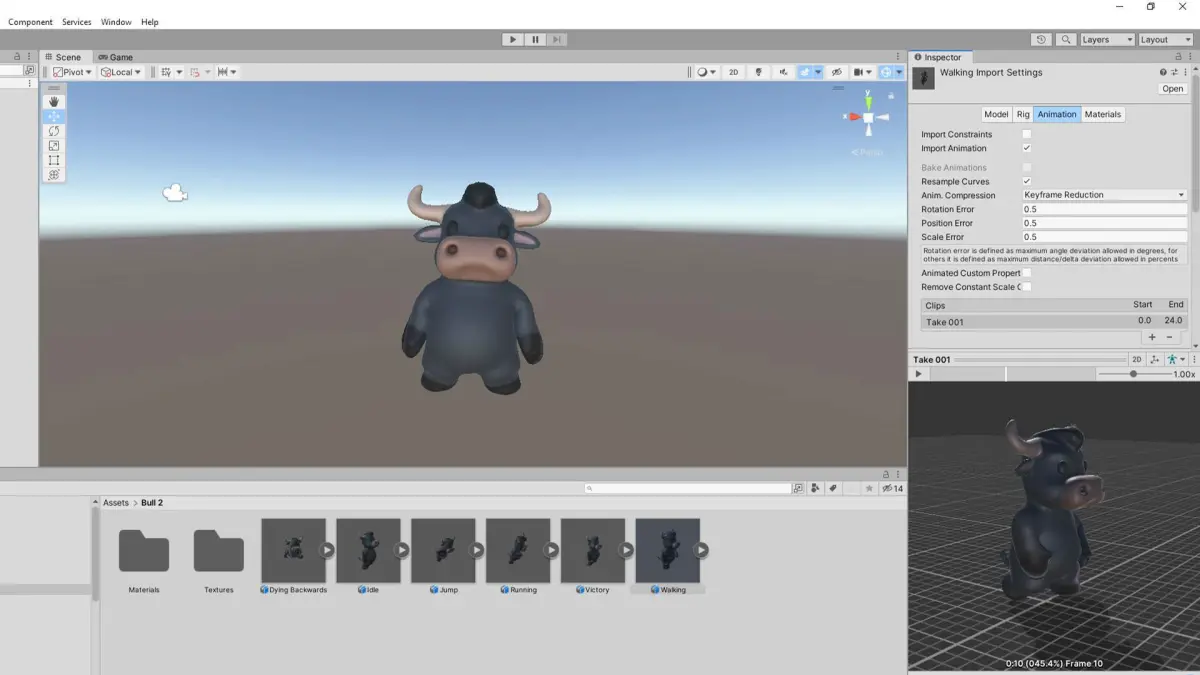Open the draw mode shading dropdown
The width and height of the screenshot is (1200, 675).
[x=707, y=72]
